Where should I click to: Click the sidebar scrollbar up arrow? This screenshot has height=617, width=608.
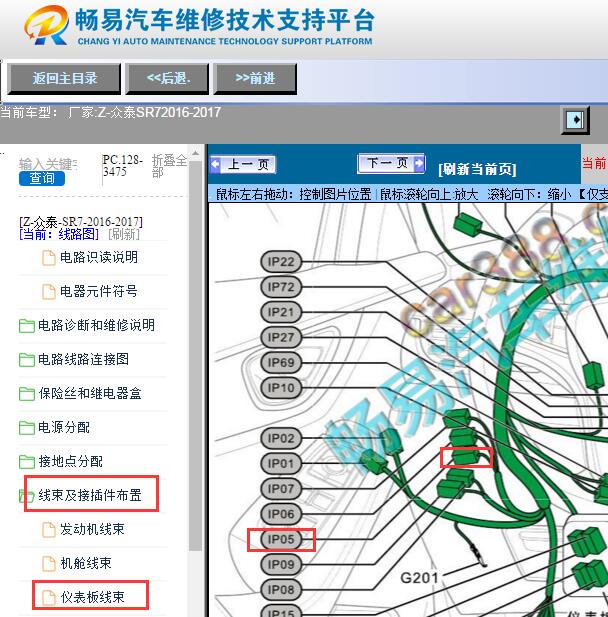point(195,153)
